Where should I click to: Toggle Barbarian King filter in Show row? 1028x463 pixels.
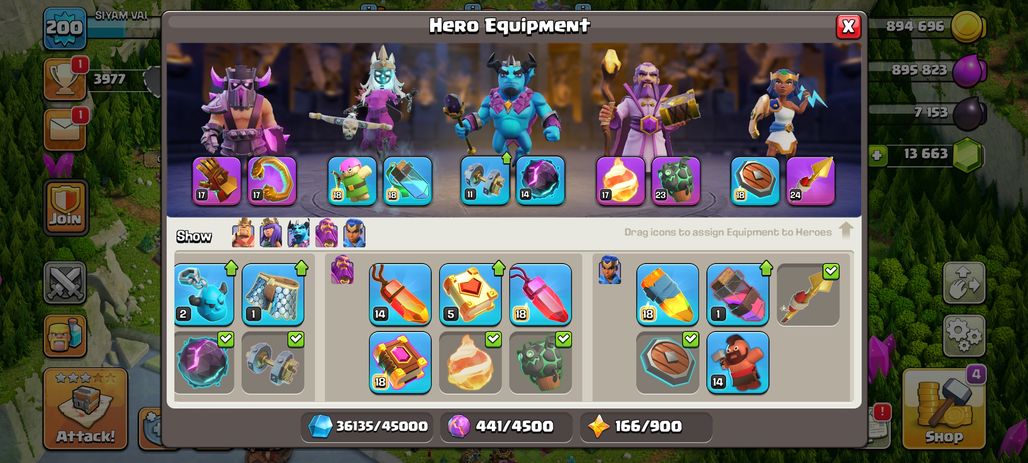(243, 233)
